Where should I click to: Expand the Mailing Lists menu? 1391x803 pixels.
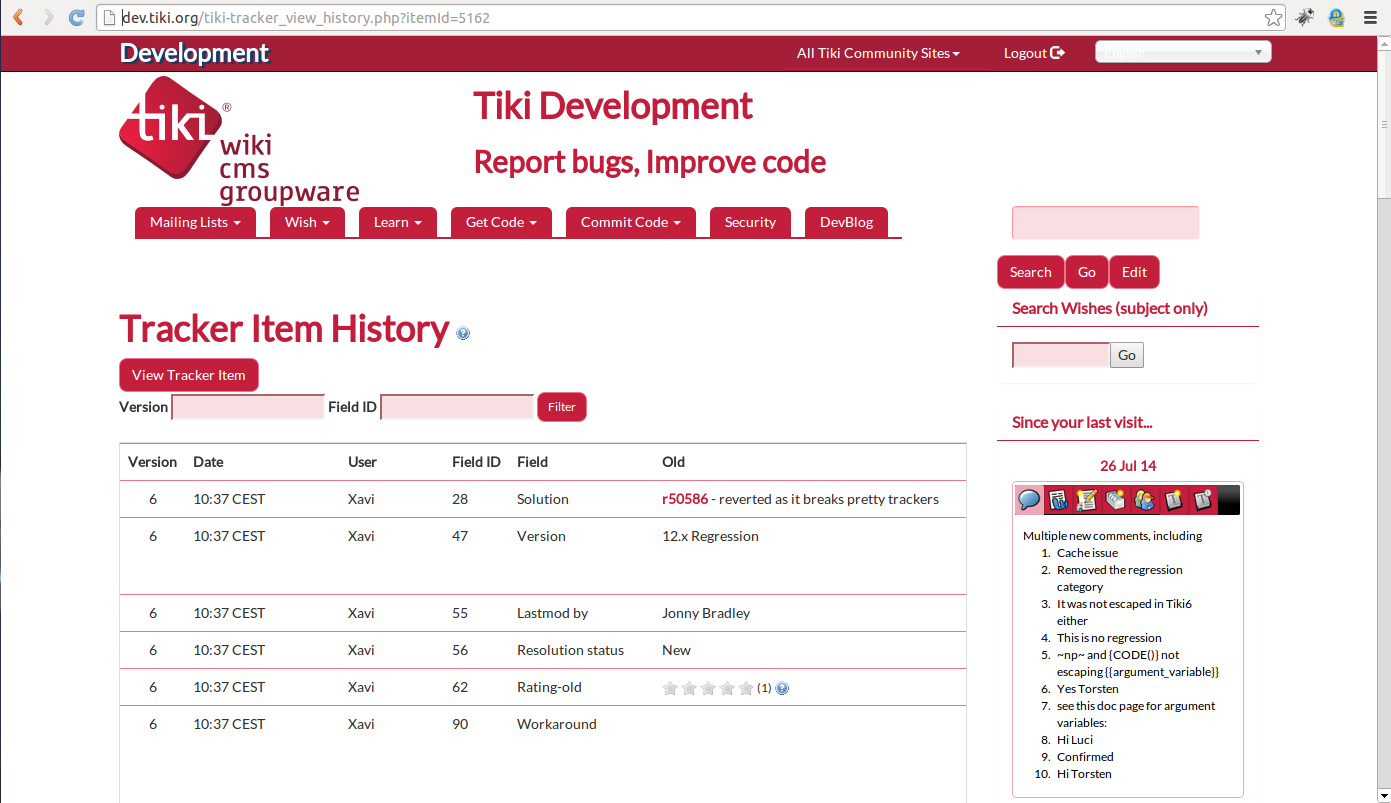[x=195, y=222]
